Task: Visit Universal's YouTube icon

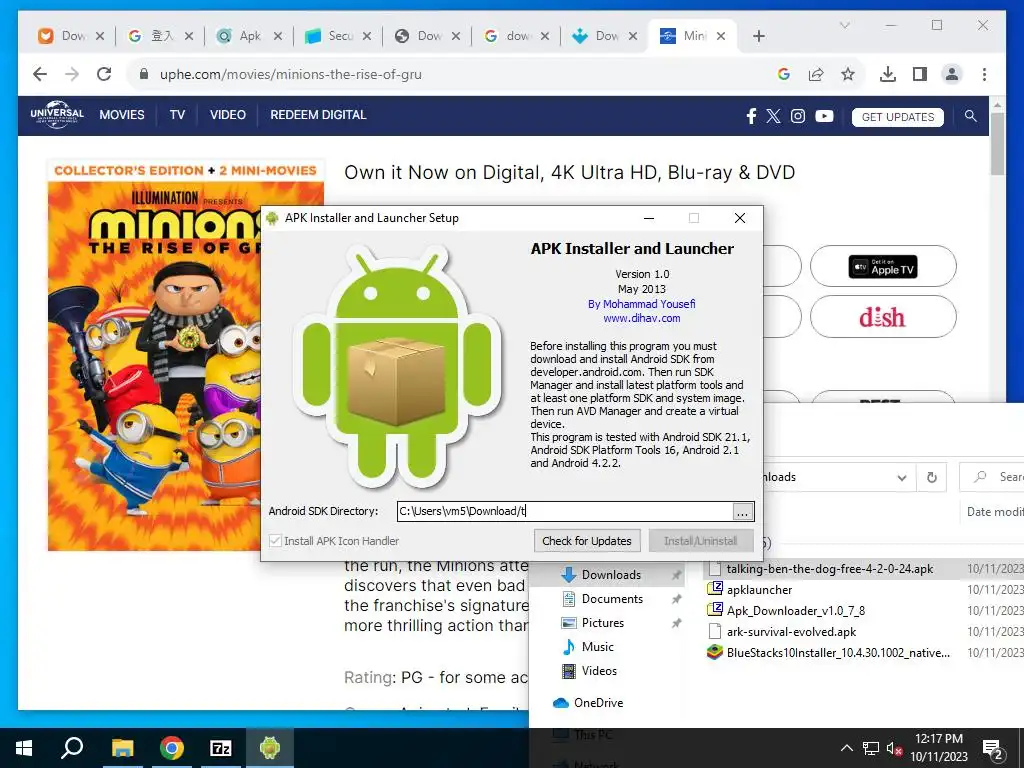Action: tap(824, 116)
